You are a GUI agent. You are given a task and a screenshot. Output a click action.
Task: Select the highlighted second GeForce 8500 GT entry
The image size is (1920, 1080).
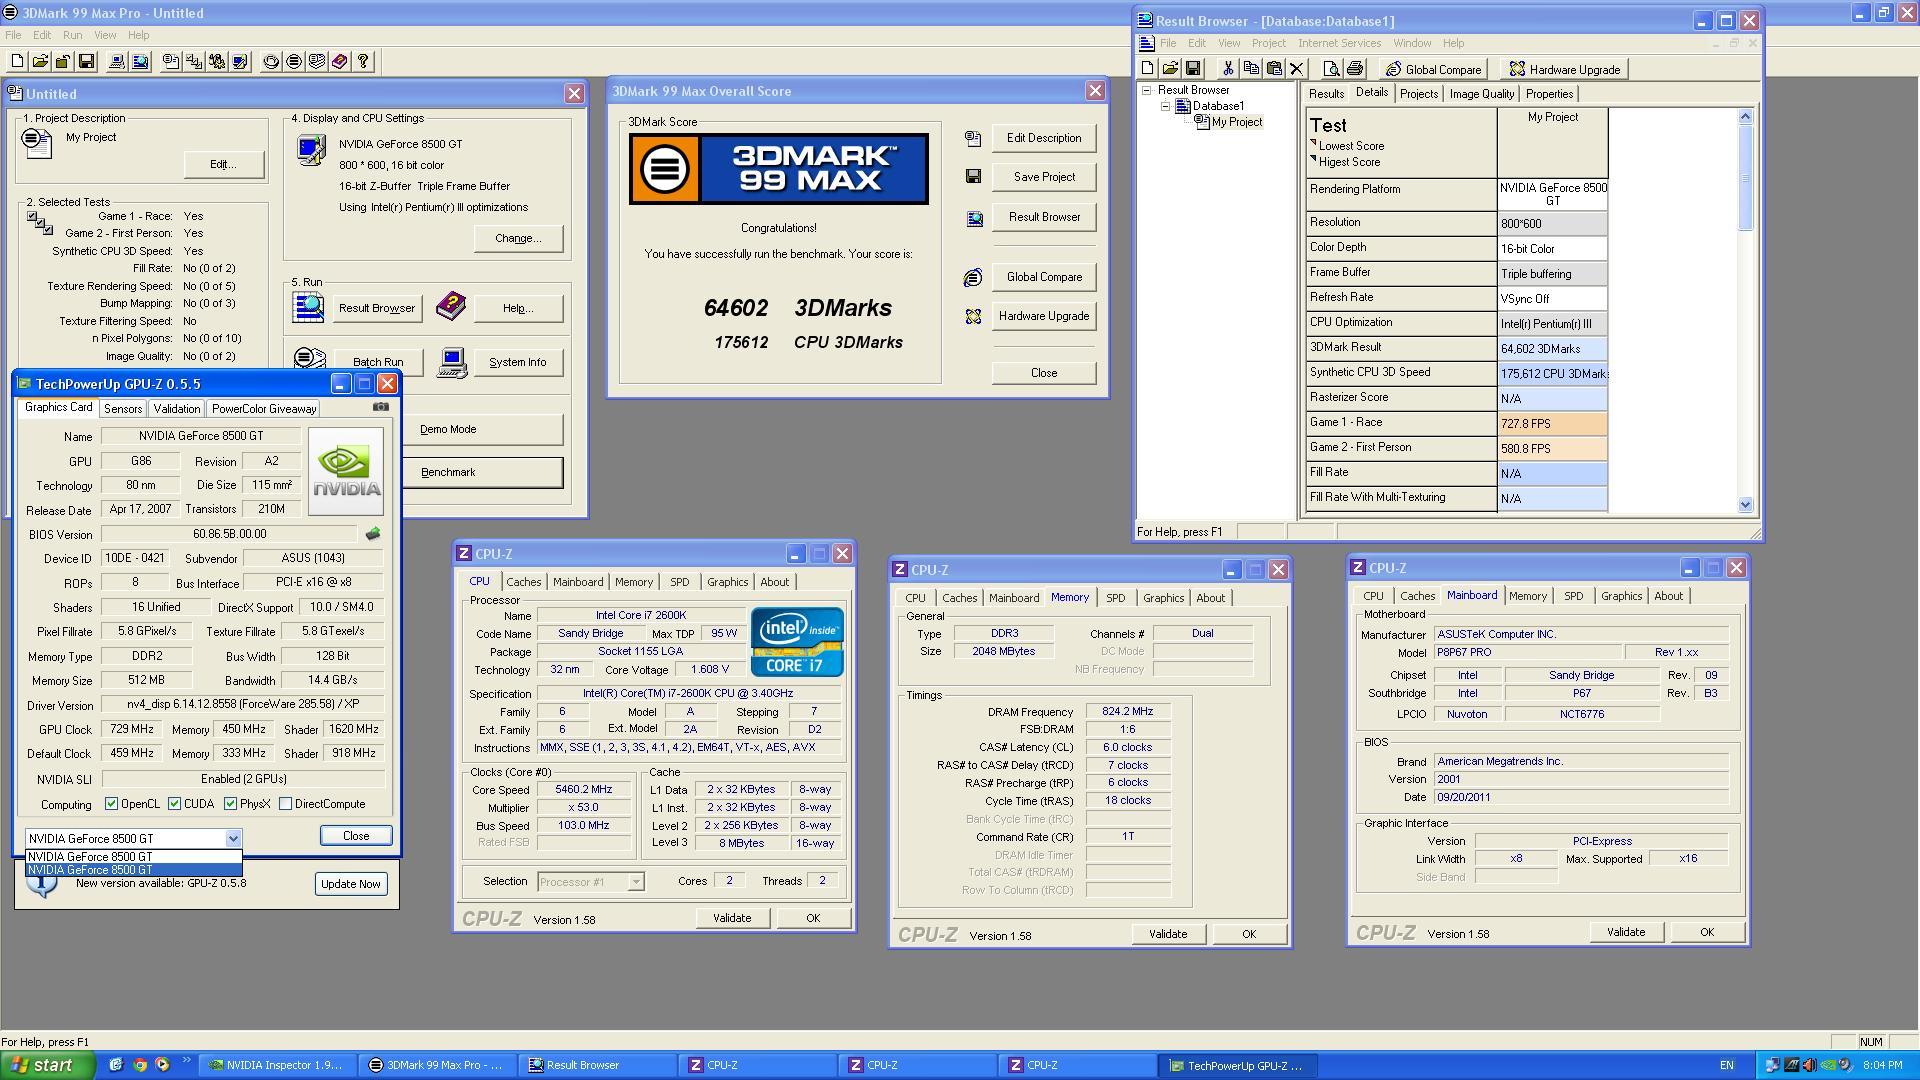[134, 870]
